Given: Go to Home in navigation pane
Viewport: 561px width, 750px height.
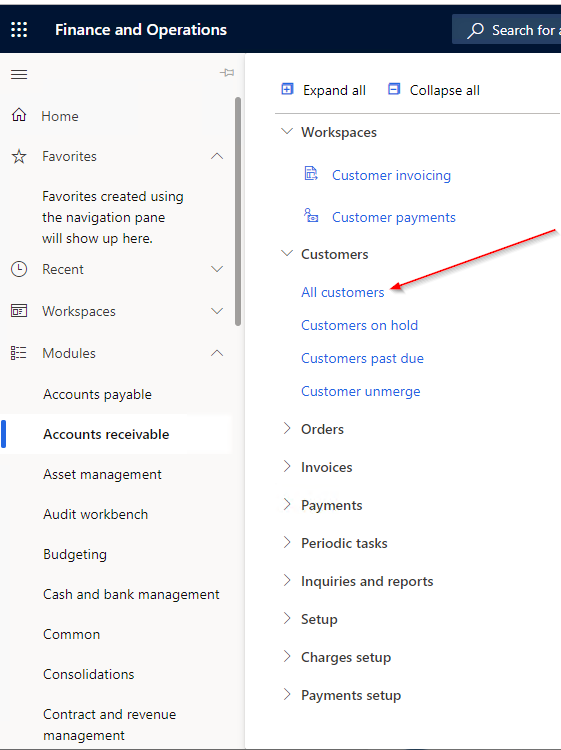Looking at the screenshot, I should click(x=60, y=116).
